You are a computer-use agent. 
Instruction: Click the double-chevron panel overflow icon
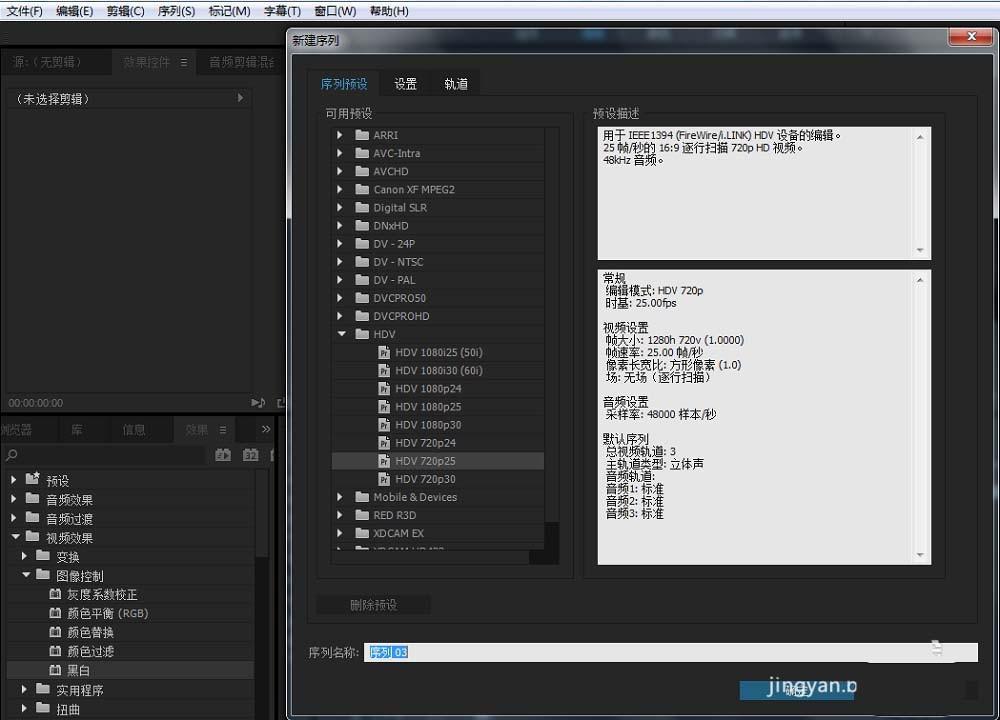coord(264,428)
